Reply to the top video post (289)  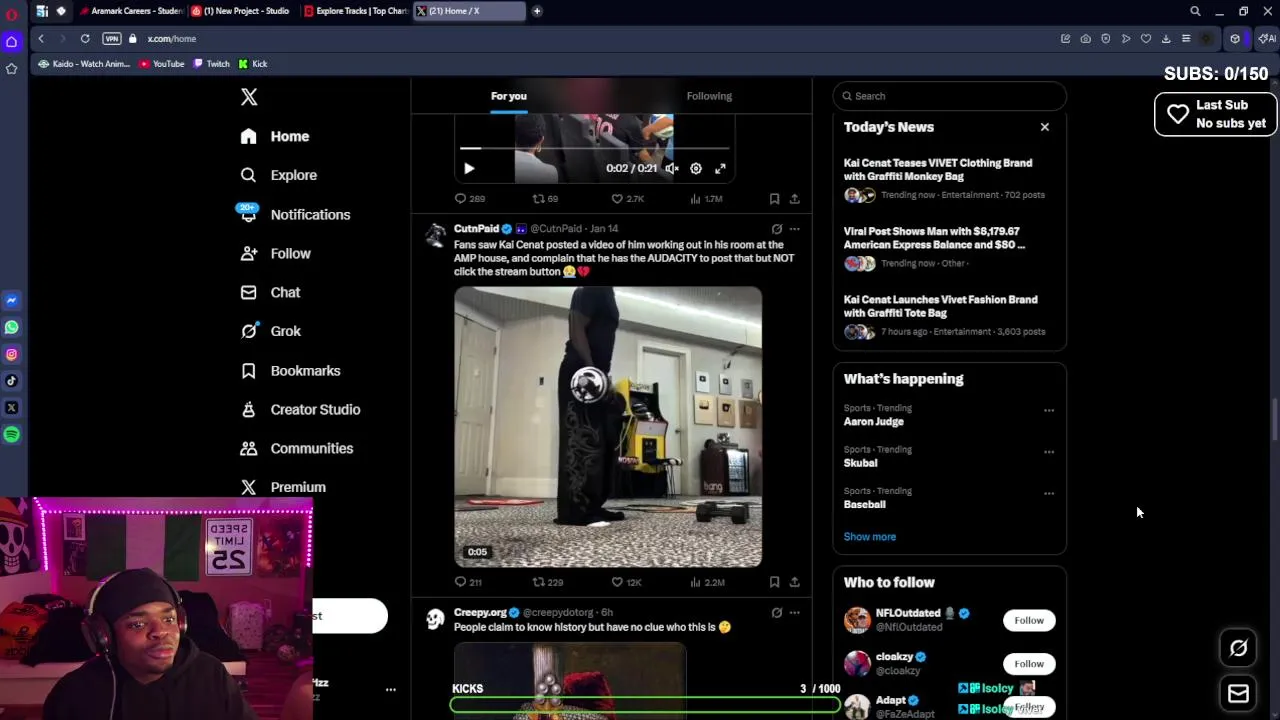click(x=470, y=199)
